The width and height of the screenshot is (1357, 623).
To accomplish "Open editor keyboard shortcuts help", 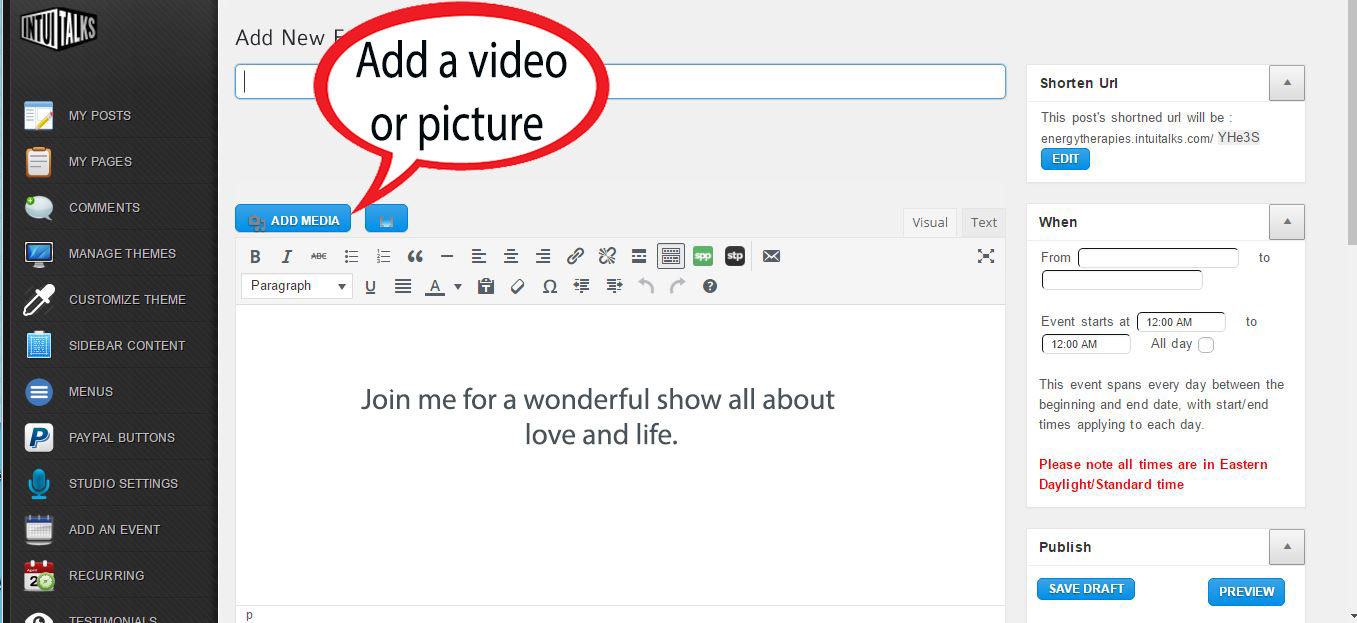I will click(710, 286).
